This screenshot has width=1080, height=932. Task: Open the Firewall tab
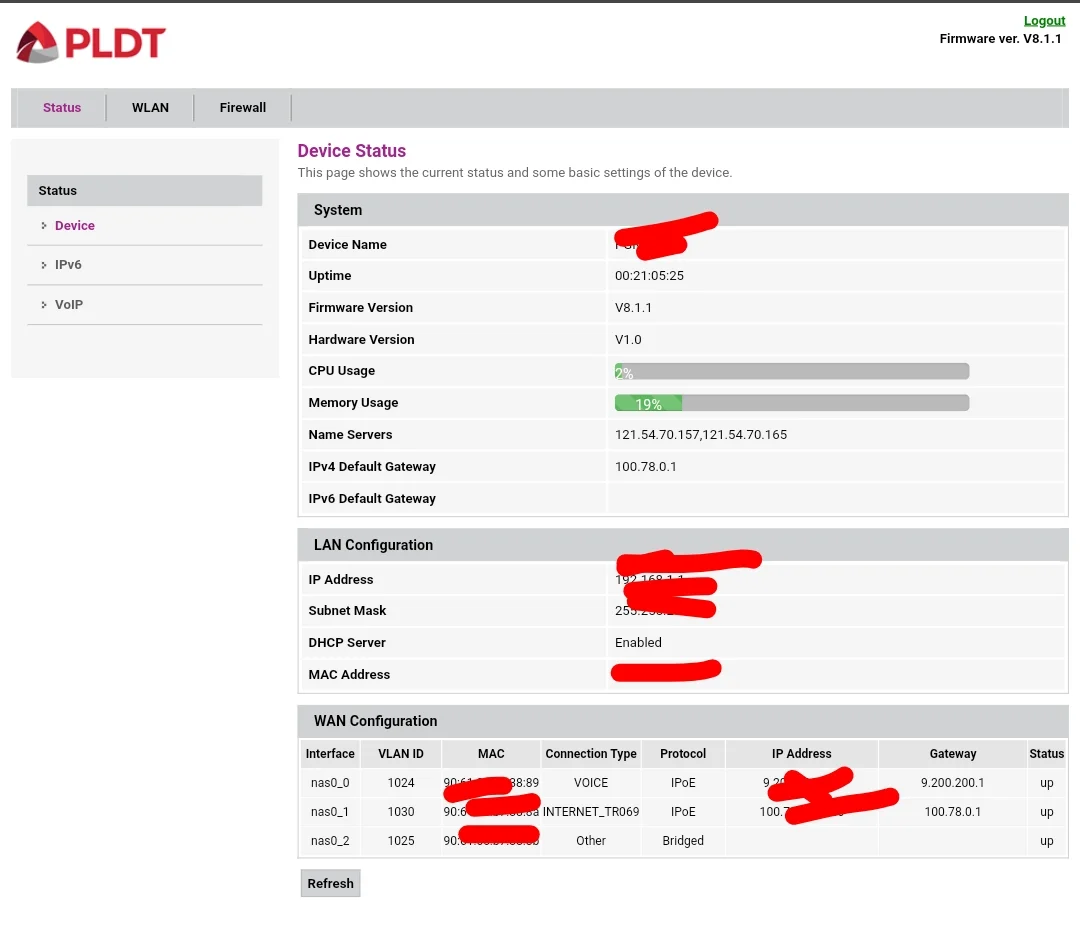pyautogui.click(x=242, y=107)
